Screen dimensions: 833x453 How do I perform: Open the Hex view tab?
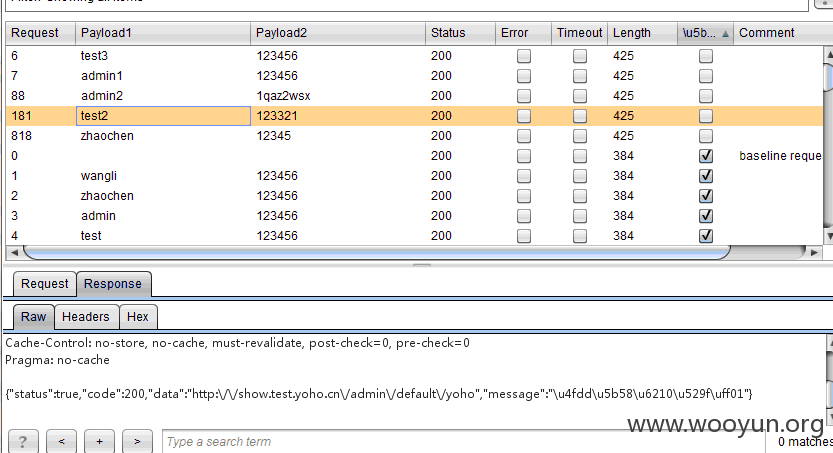(138, 317)
